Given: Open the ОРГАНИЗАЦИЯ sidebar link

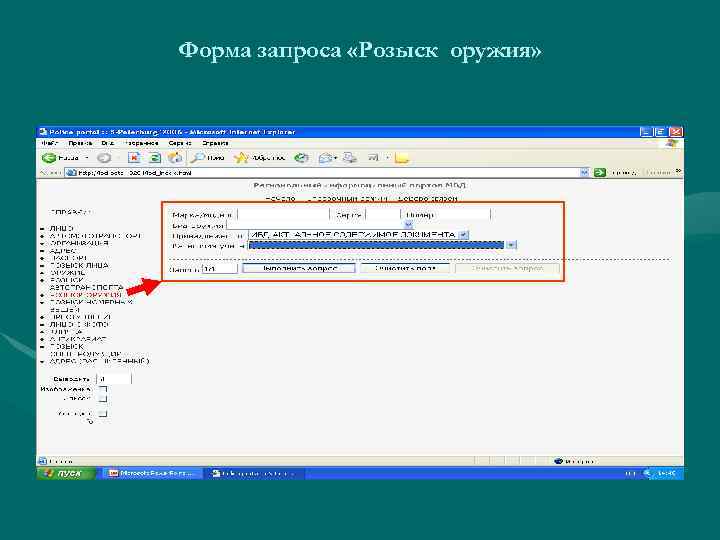Looking at the screenshot, I should pyautogui.click(x=79, y=243).
